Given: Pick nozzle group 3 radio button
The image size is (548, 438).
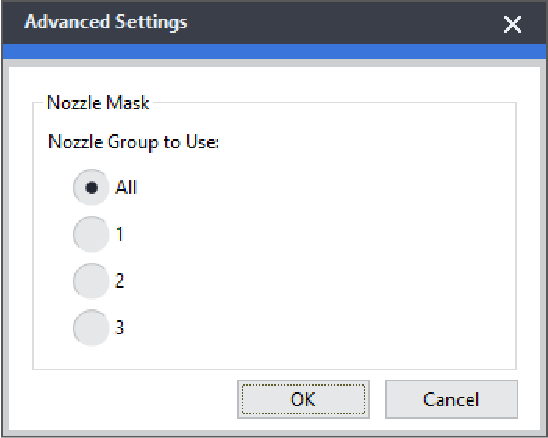Looking at the screenshot, I should pyautogui.click(x=91, y=328).
